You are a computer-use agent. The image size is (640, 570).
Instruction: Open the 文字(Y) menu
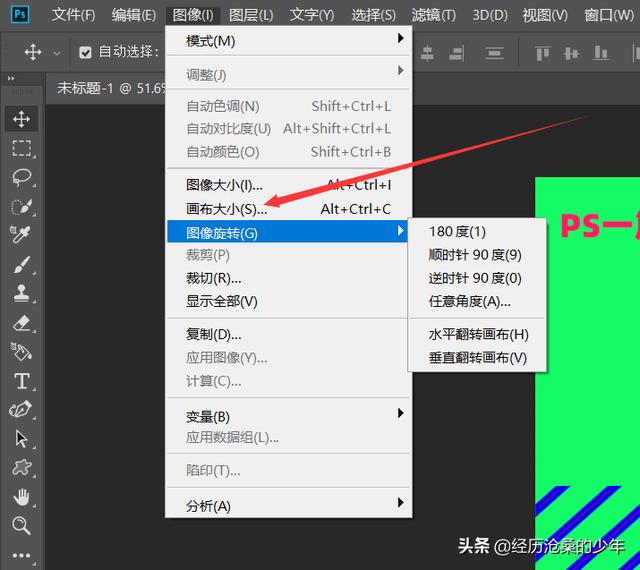pyautogui.click(x=312, y=15)
